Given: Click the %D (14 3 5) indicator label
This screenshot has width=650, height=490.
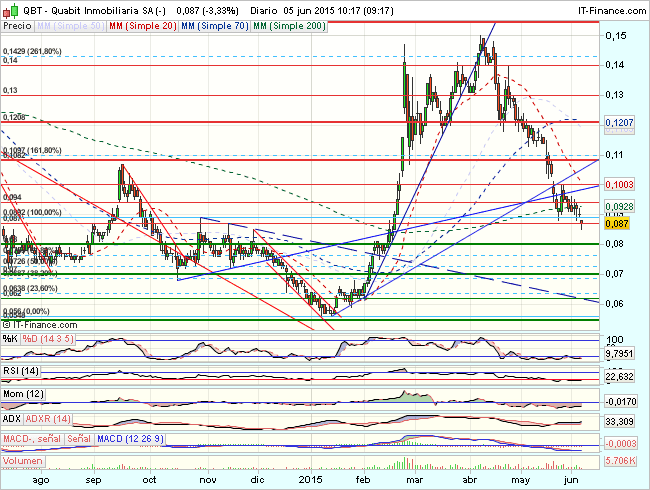Looking at the screenshot, I should click(48, 339).
